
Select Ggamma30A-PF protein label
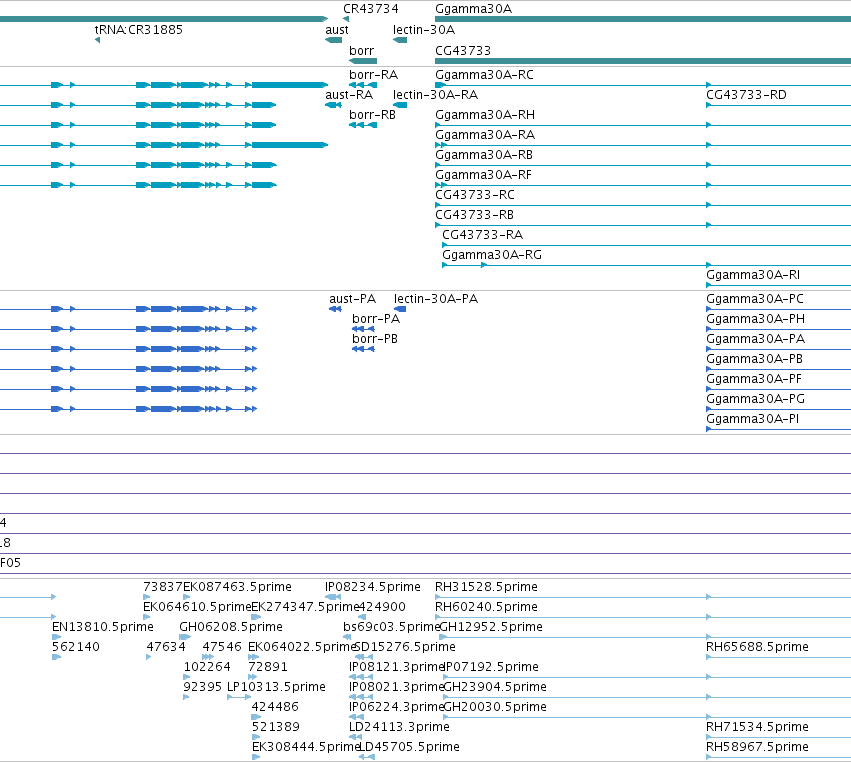pyautogui.click(x=753, y=379)
